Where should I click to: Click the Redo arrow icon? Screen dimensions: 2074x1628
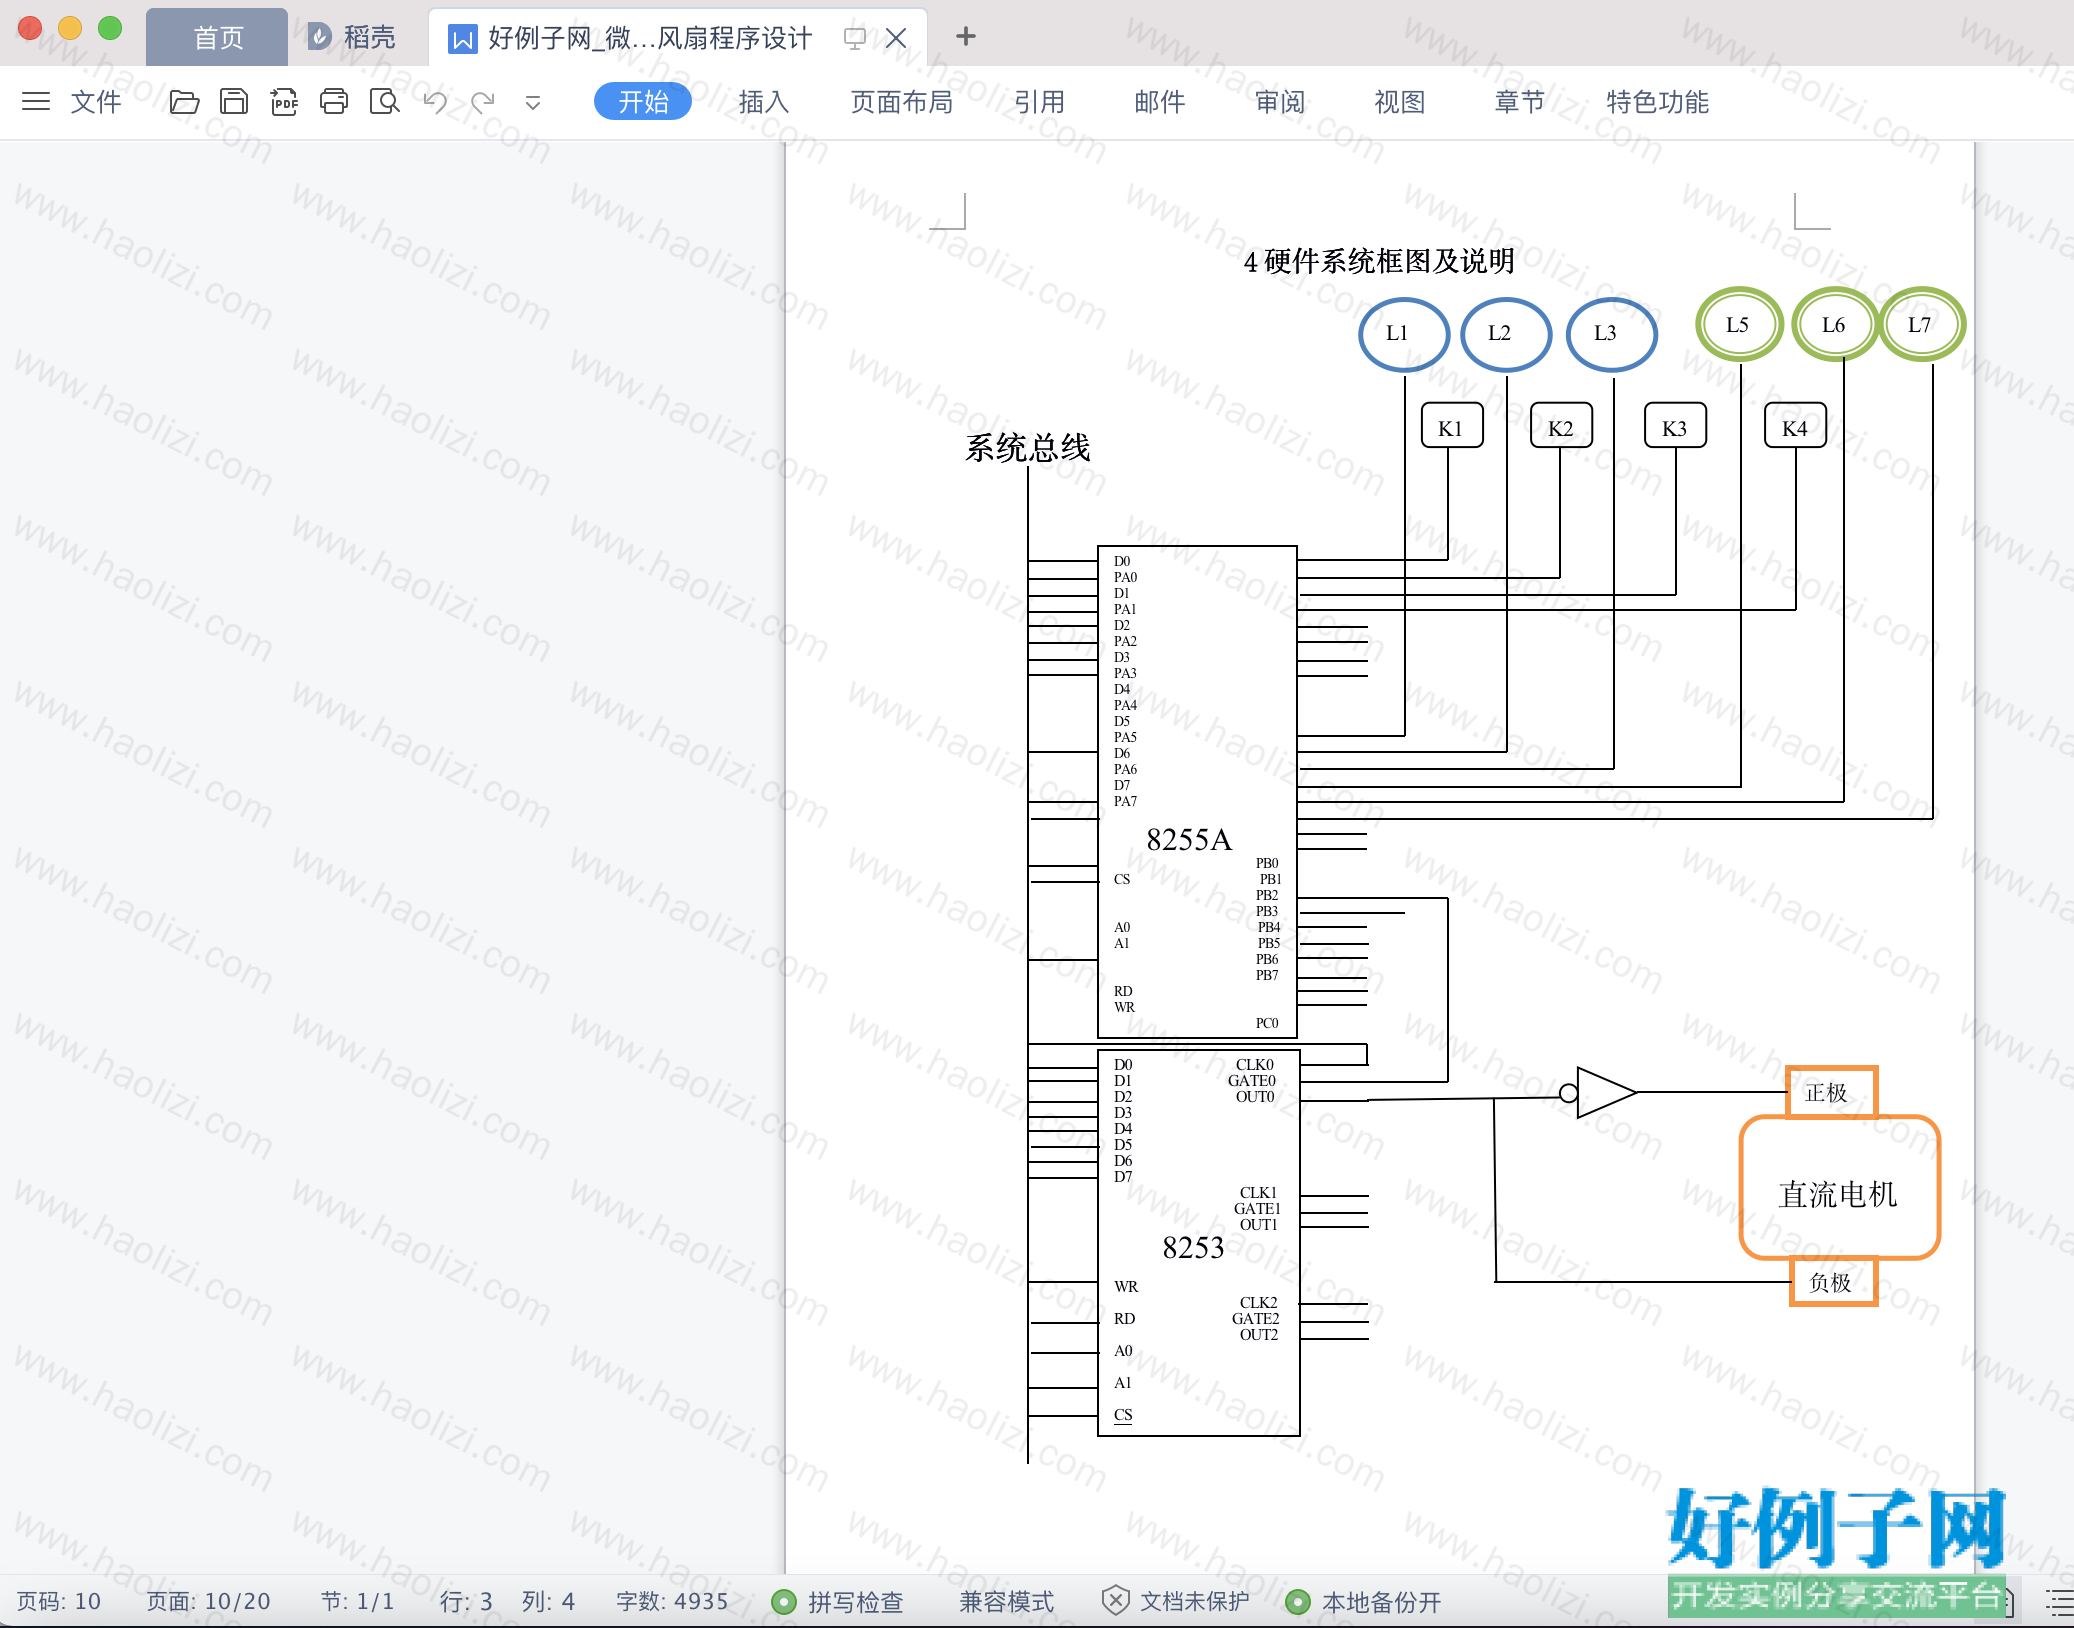[483, 101]
